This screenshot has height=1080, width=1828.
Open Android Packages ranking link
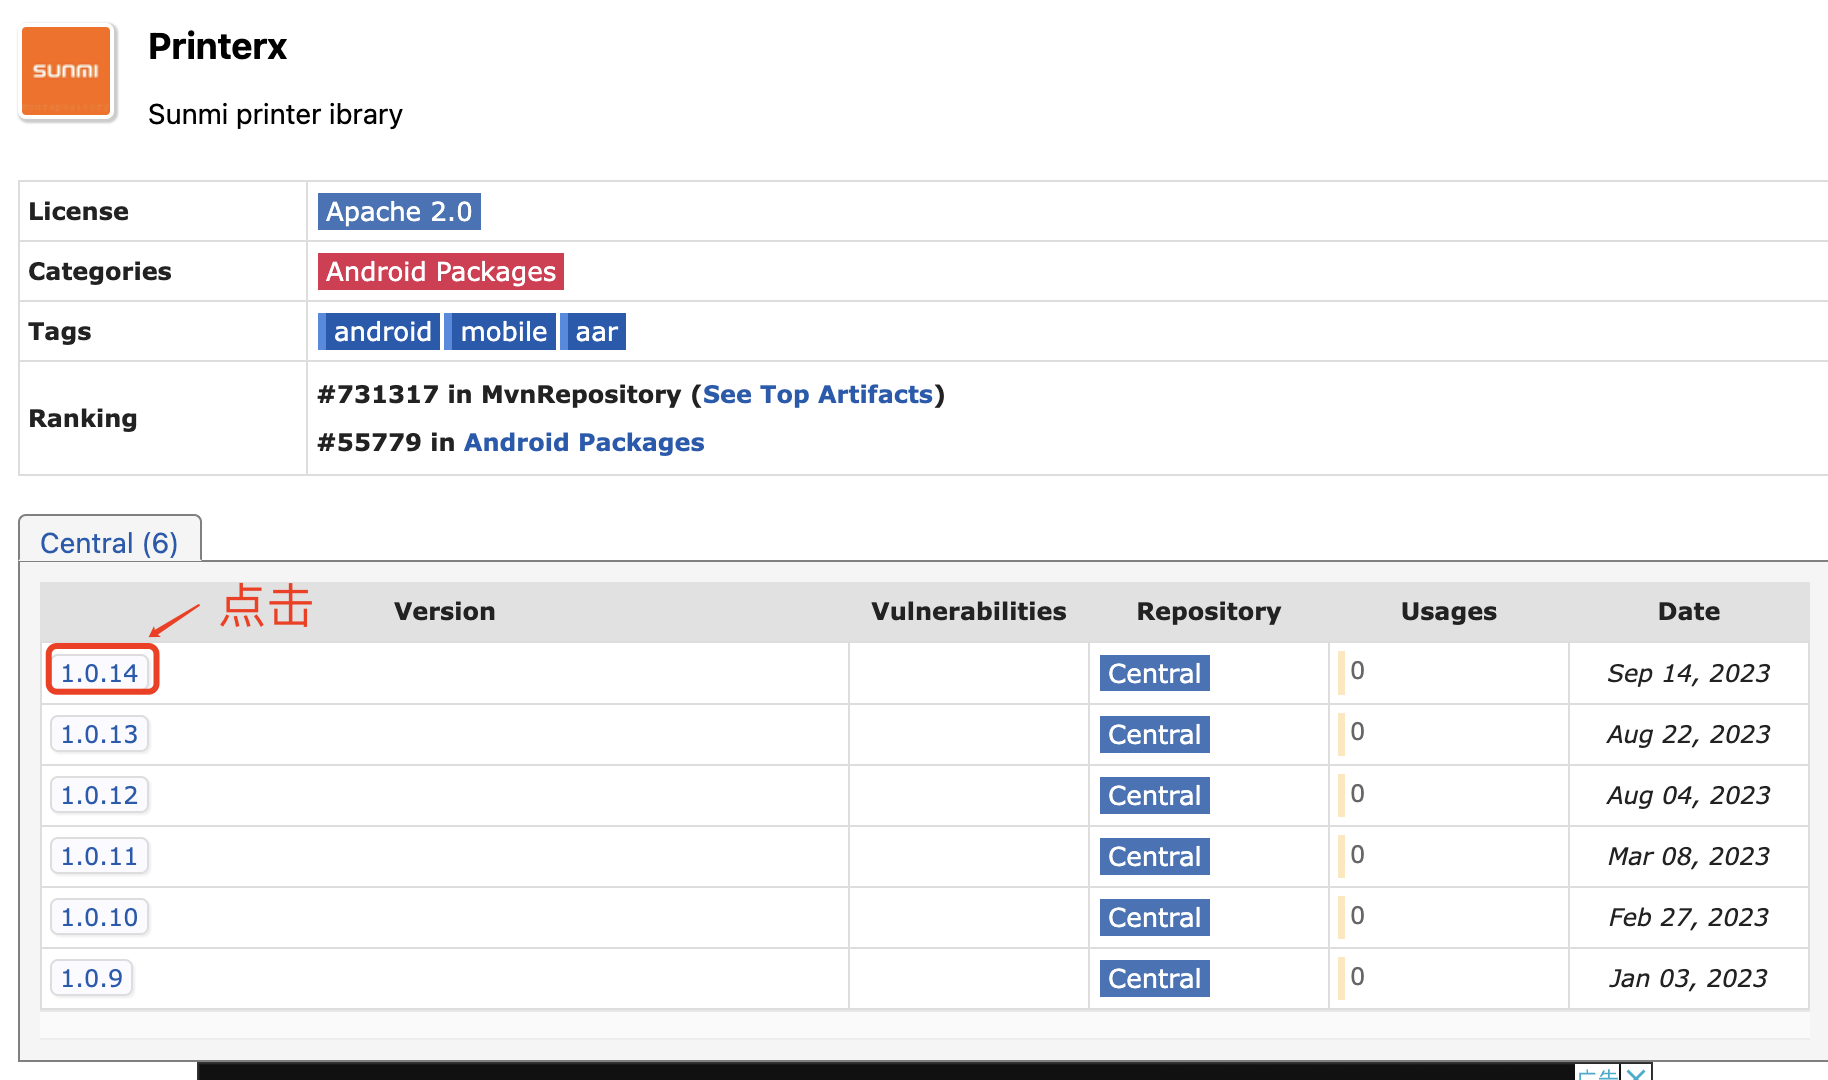584,443
